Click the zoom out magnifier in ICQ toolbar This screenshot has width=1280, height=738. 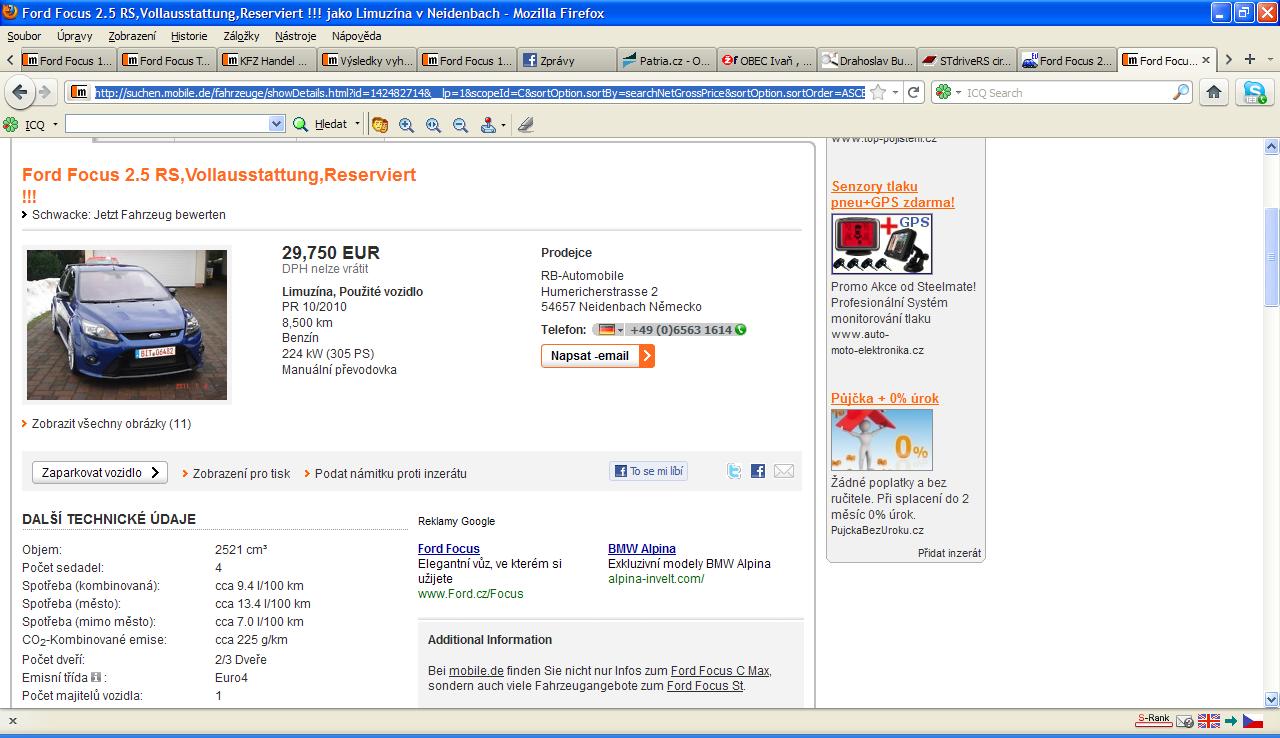[460, 125]
